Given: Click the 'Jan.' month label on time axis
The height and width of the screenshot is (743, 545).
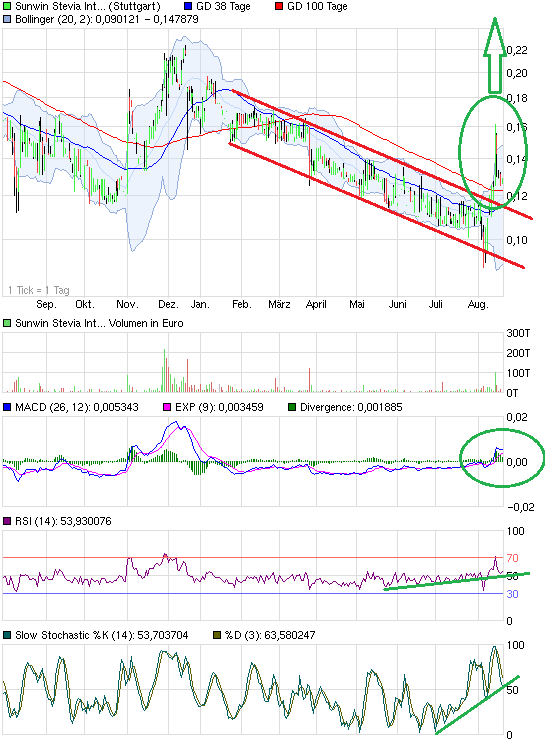Looking at the screenshot, I should (200, 304).
